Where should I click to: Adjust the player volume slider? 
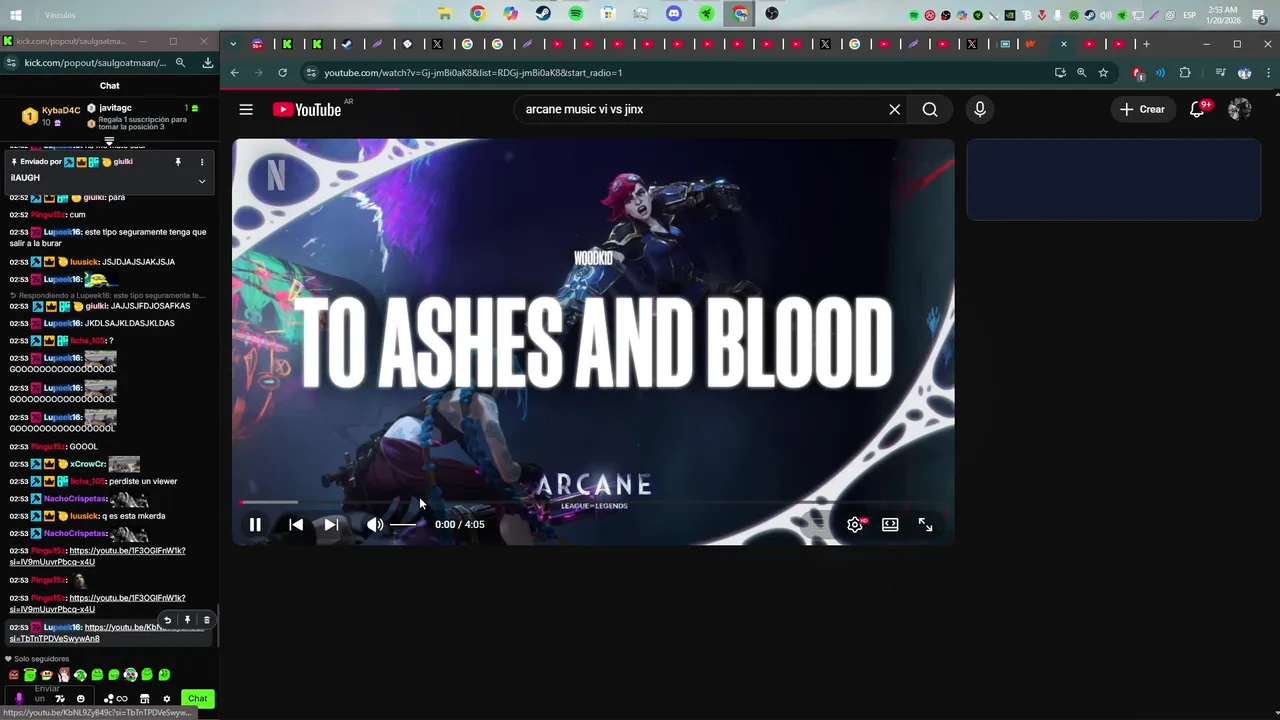(403, 524)
